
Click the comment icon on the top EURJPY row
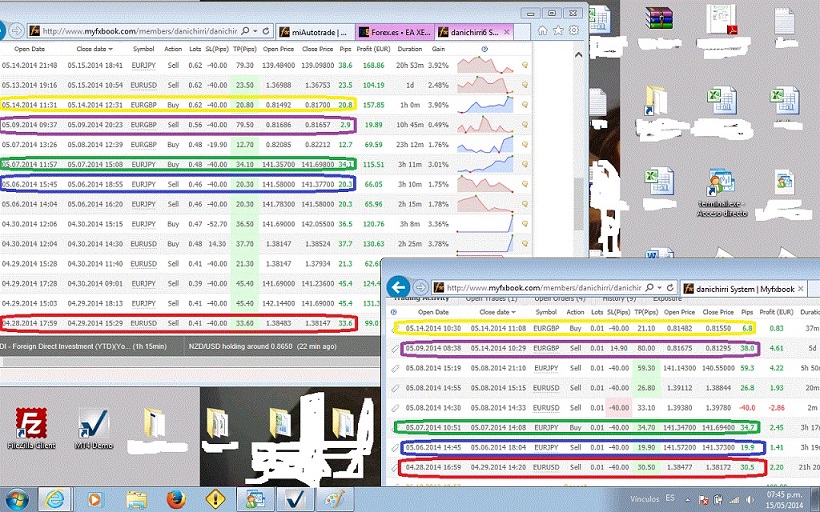524,66
